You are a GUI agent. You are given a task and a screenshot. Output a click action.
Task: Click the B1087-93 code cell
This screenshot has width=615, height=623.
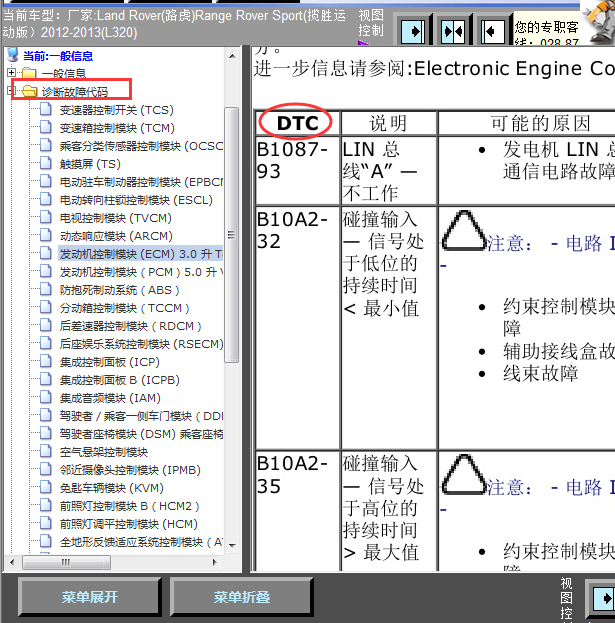coord(298,170)
